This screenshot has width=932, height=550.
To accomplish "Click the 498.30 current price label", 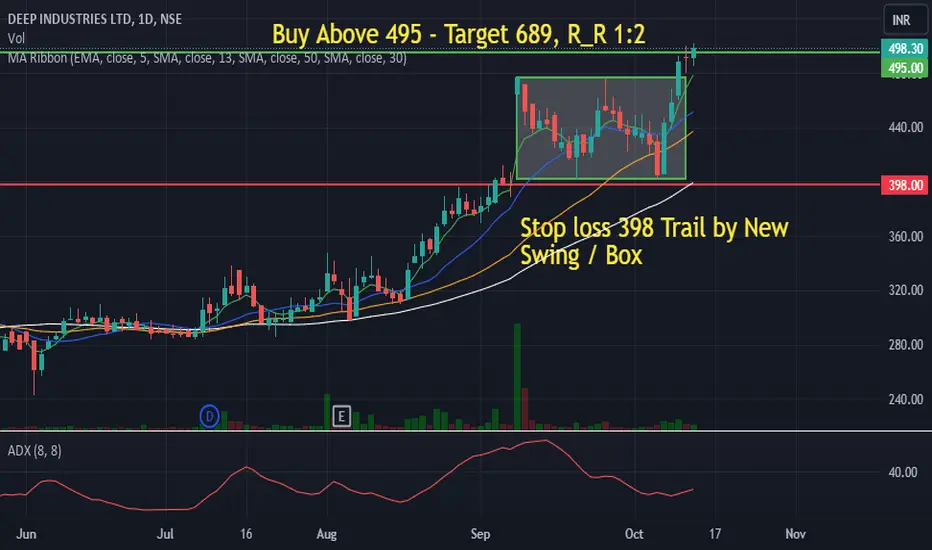I will pyautogui.click(x=905, y=49).
